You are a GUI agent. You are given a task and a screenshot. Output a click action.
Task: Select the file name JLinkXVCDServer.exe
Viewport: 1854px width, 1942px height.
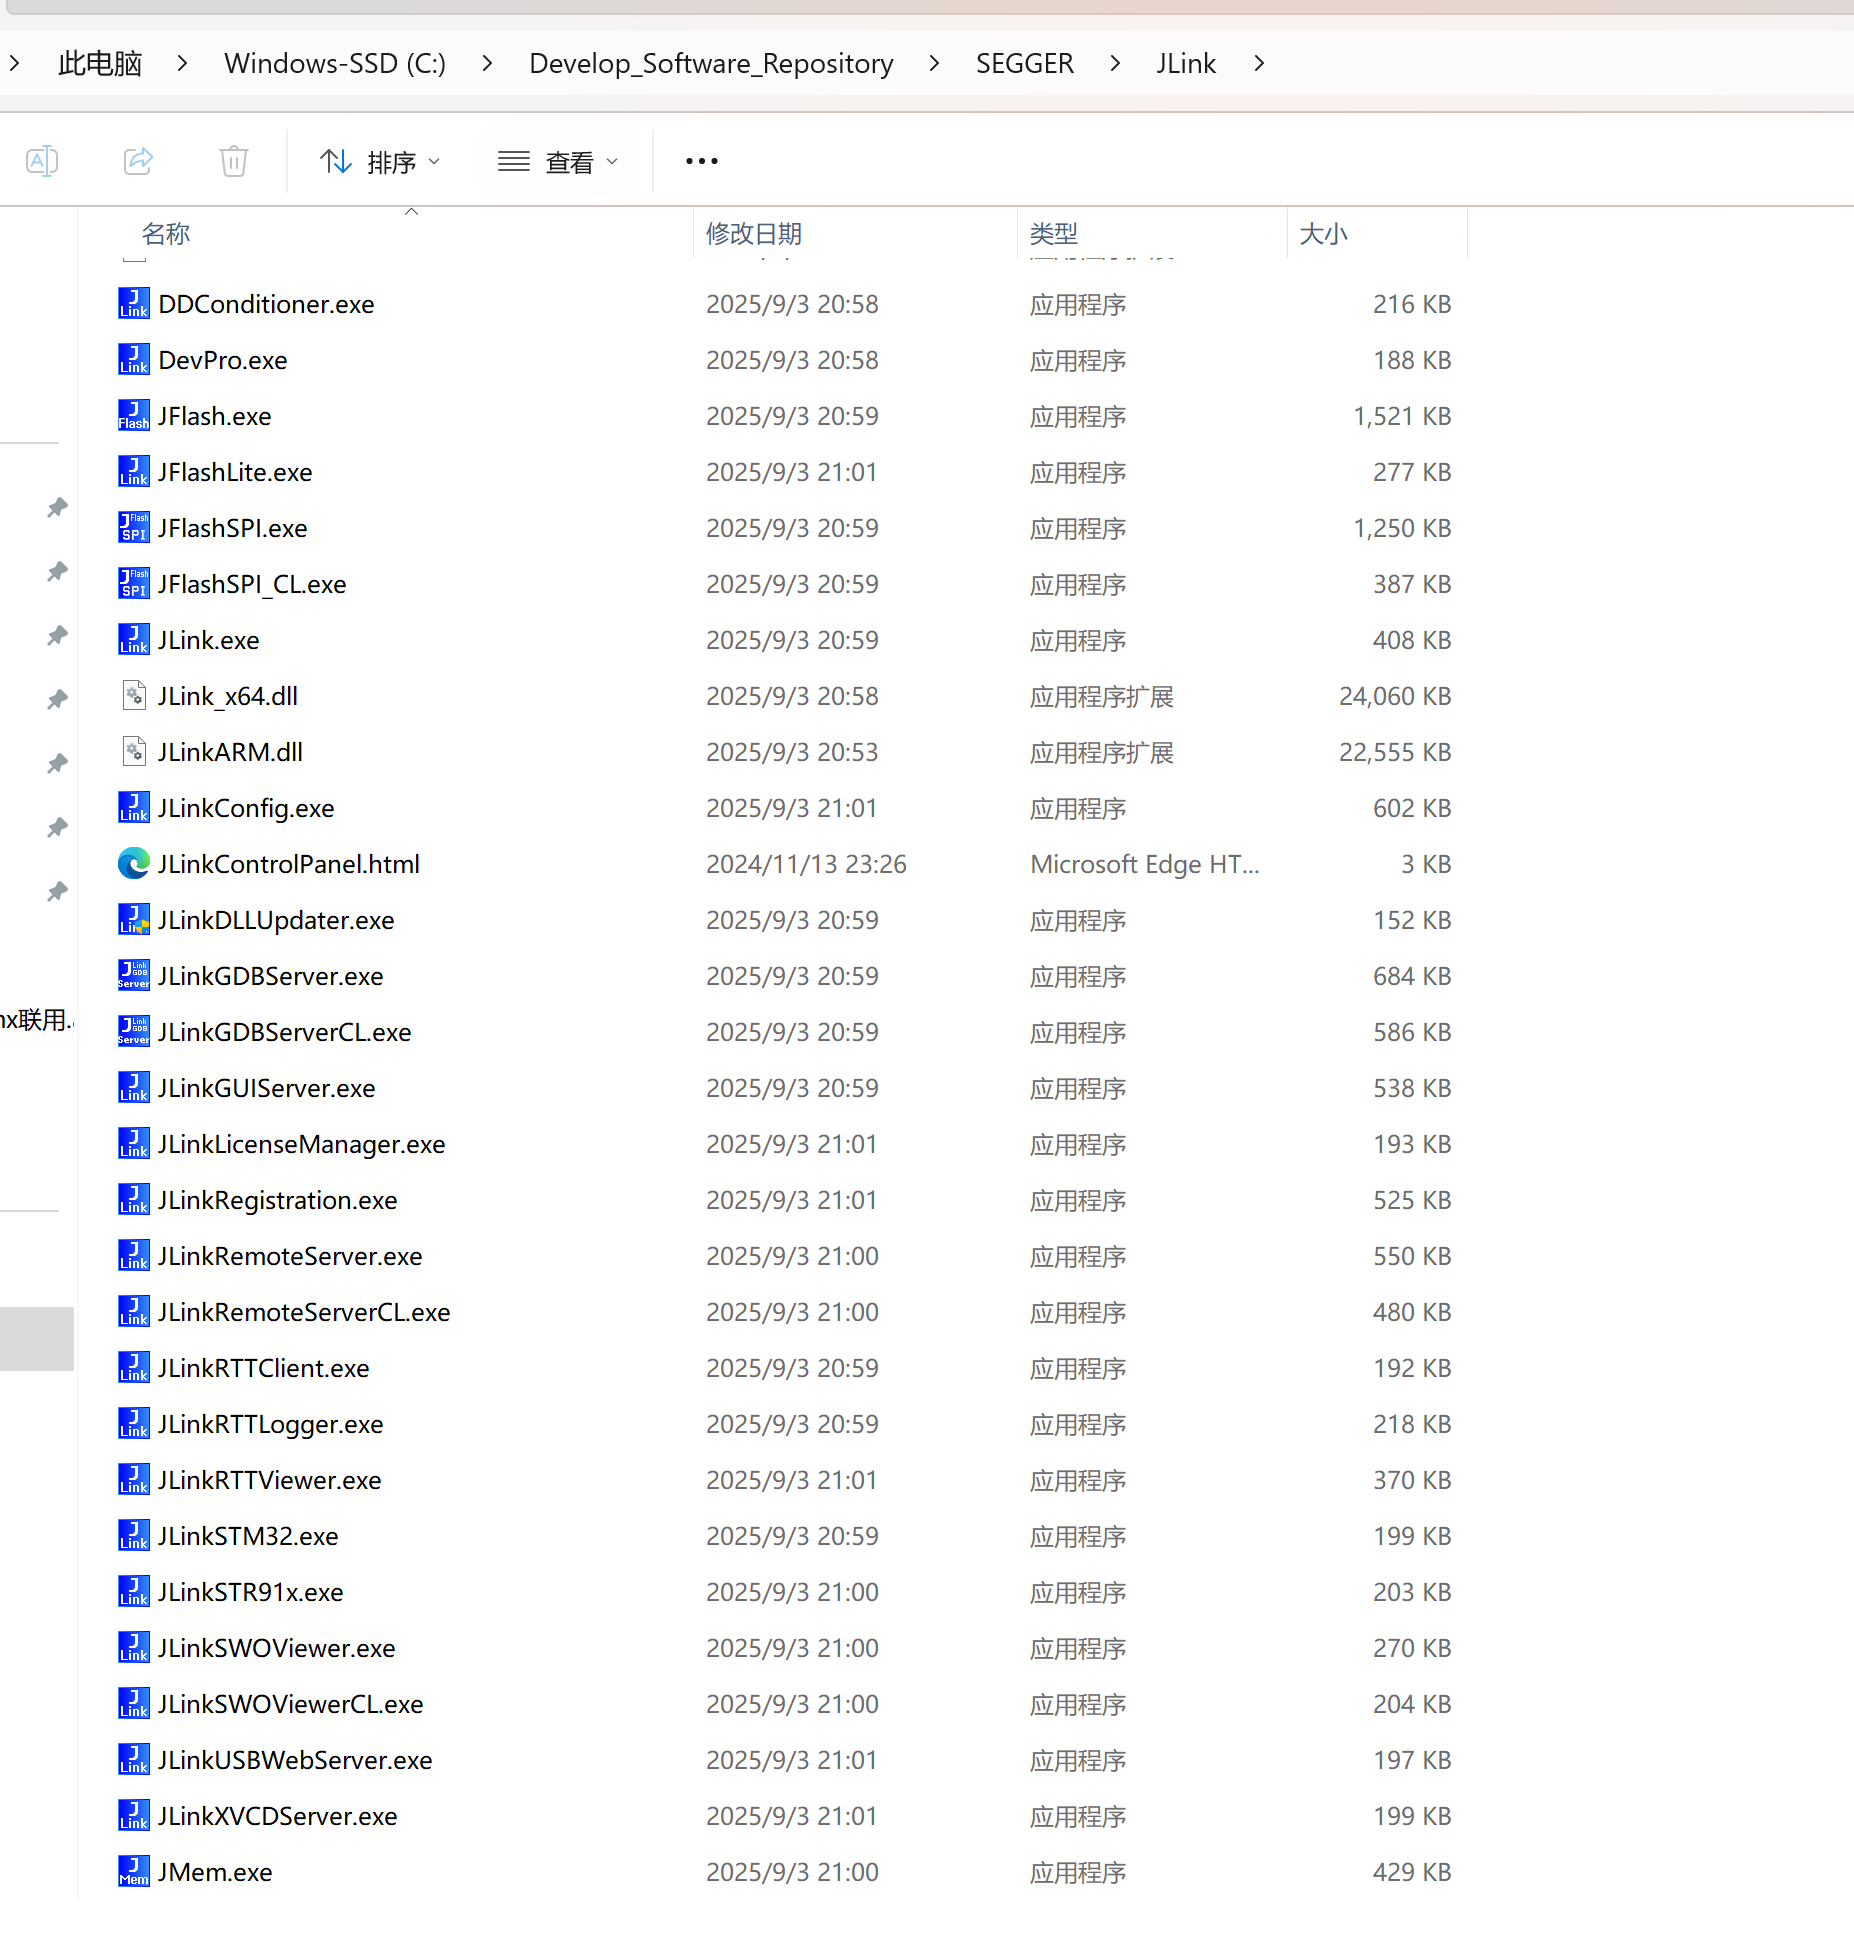click(278, 1816)
